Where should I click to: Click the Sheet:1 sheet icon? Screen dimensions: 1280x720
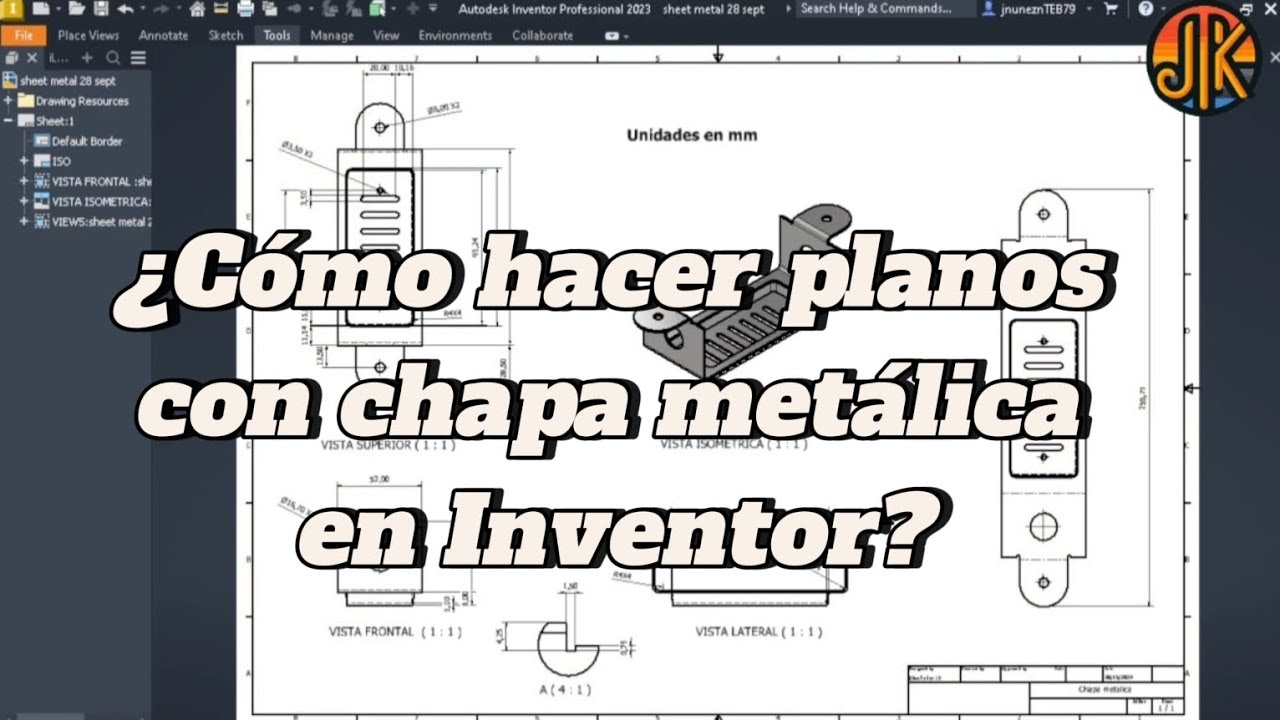(25, 121)
